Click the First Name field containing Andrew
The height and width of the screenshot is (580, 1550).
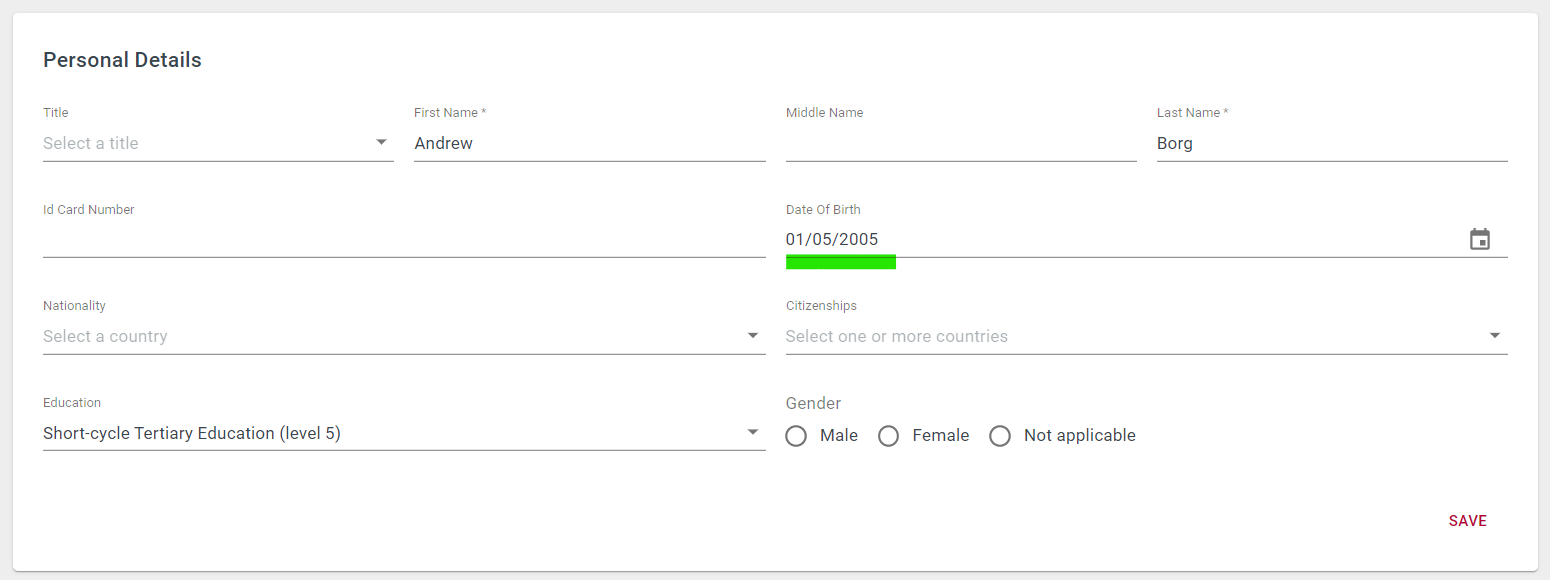(590, 143)
